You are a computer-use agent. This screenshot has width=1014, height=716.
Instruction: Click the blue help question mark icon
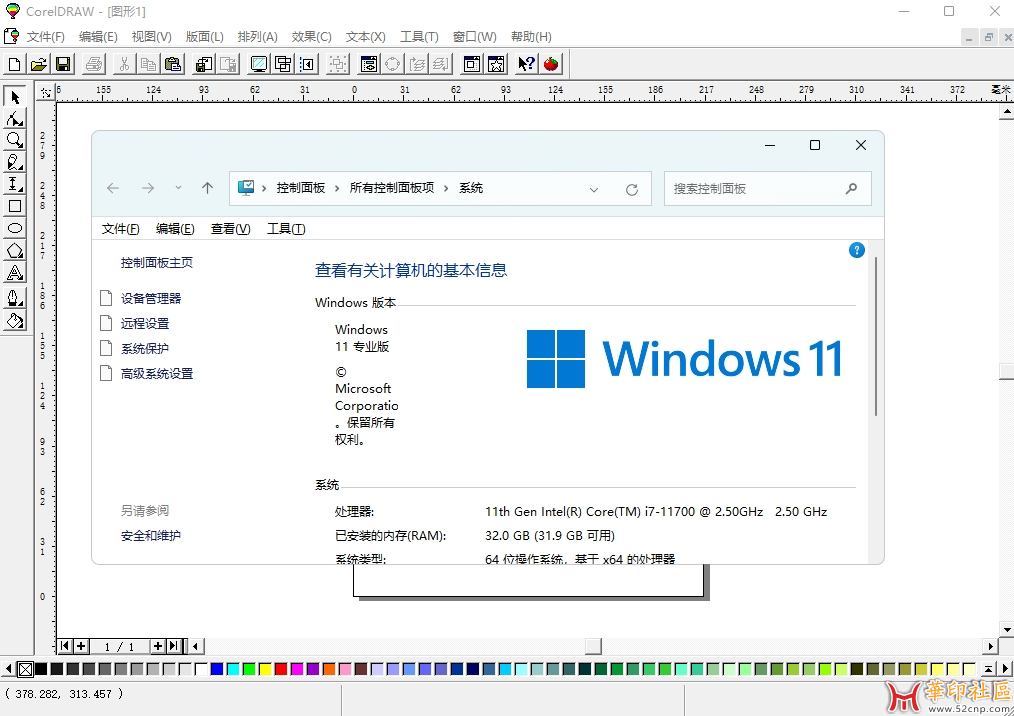click(x=857, y=250)
